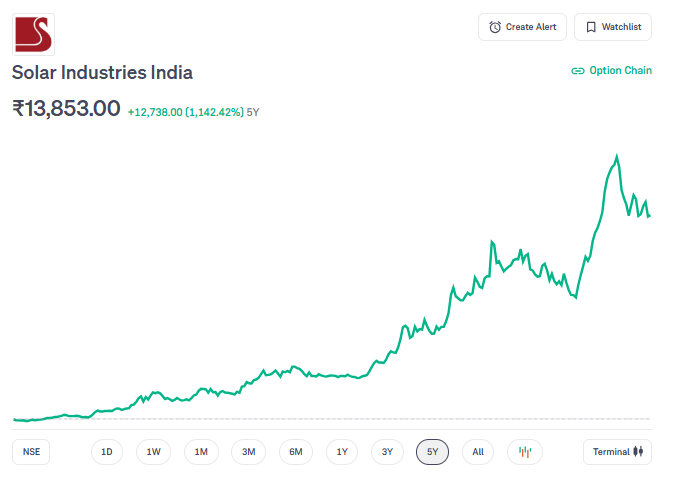The width and height of the screenshot is (673, 486).
Task: Switch to the 6M range
Action: tap(296, 452)
